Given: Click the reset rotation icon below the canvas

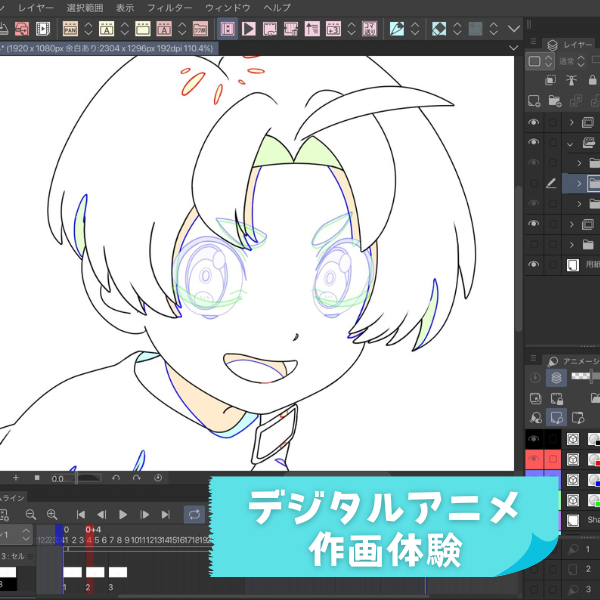Looking at the screenshot, I should 159,478.
